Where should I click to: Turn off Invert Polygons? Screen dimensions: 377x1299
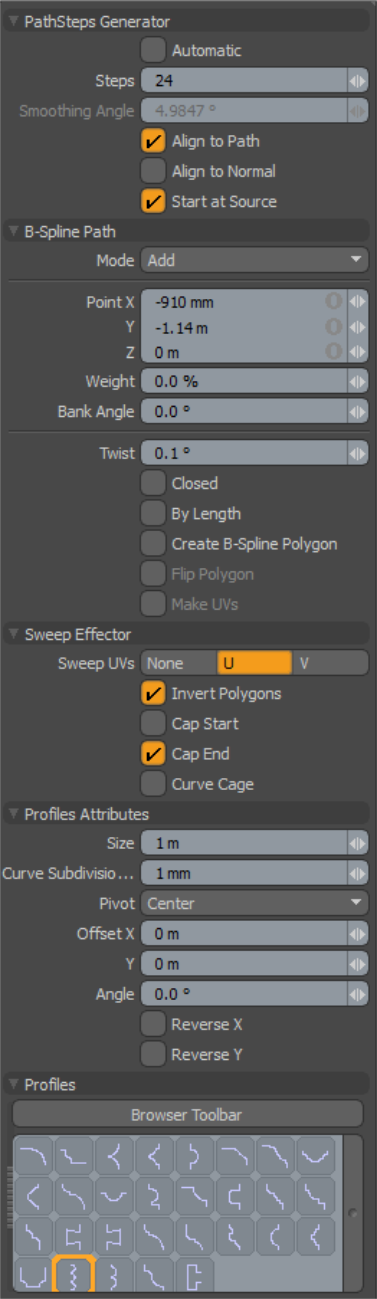tap(153, 693)
